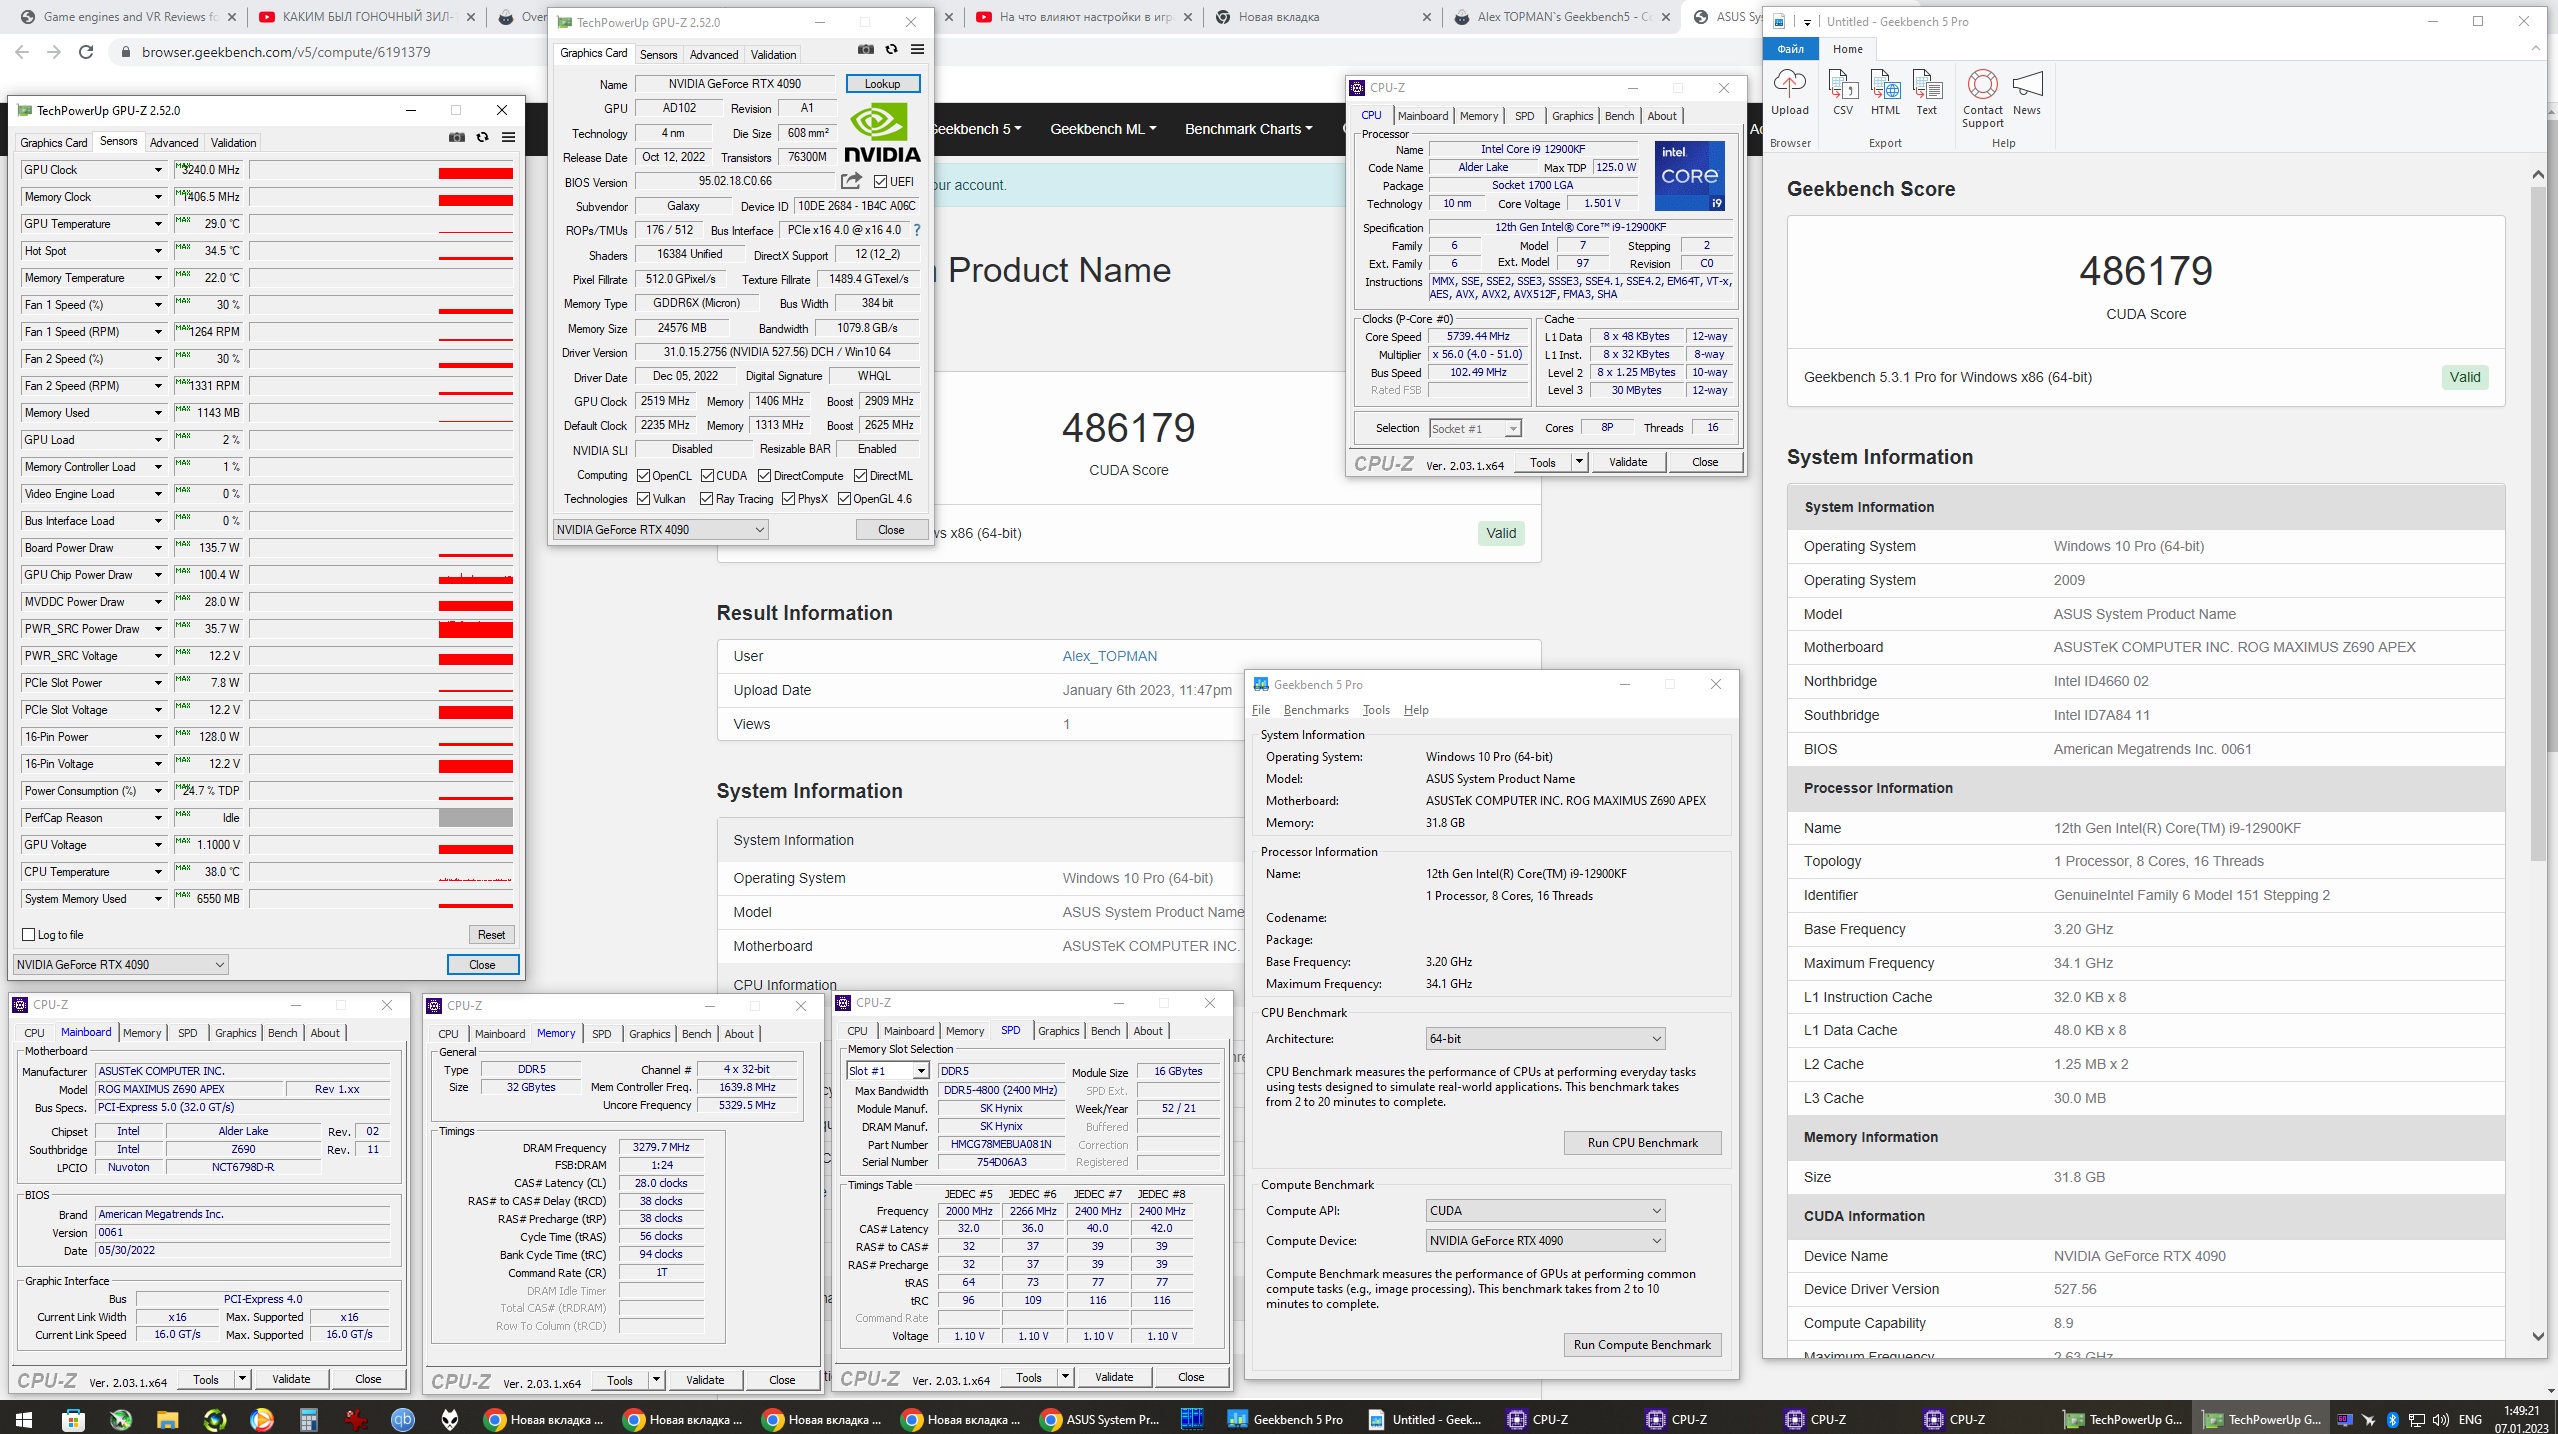Open the Compute Device dropdown
The width and height of the screenshot is (2558, 1434).
pyautogui.click(x=1545, y=1240)
